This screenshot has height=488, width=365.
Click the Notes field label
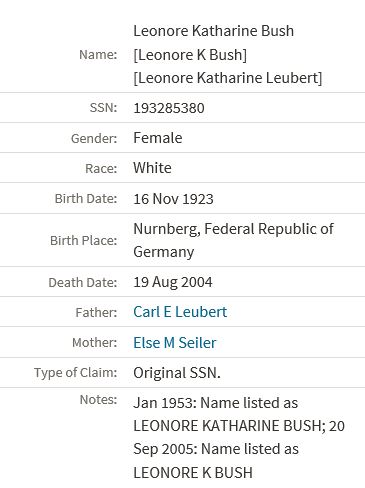pyautogui.click(x=98, y=399)
